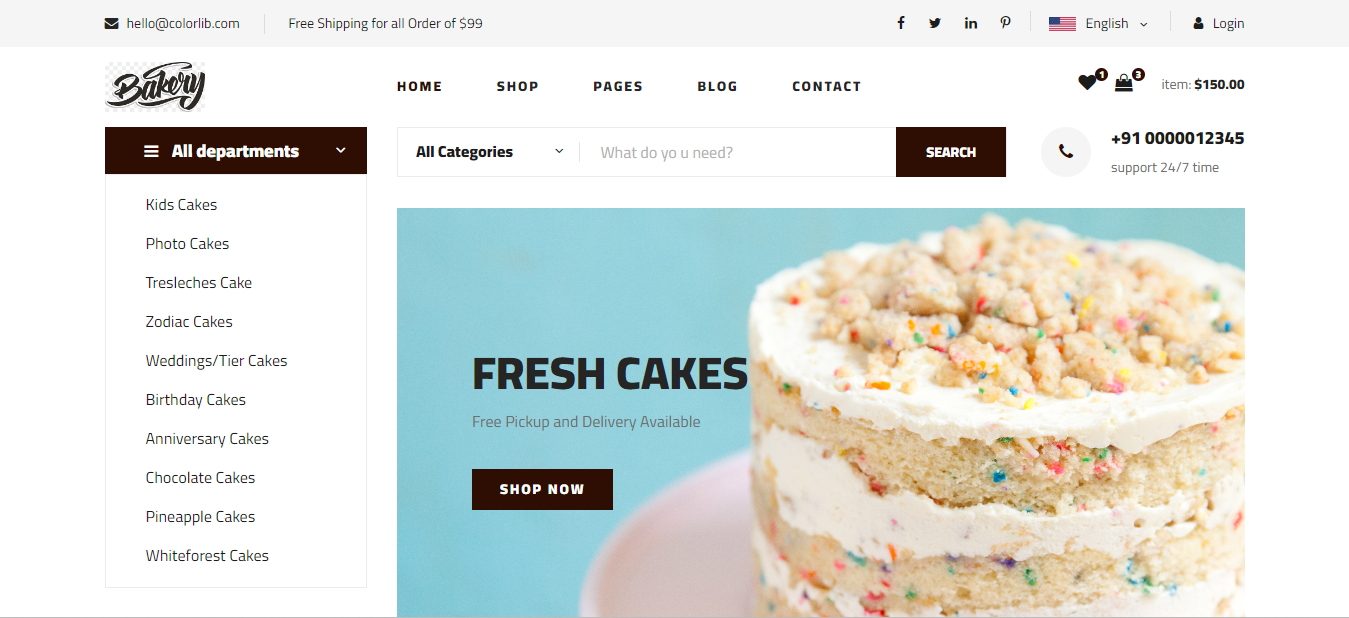
Task: Click the Bakery logo
Action: (x=155, y=86)
